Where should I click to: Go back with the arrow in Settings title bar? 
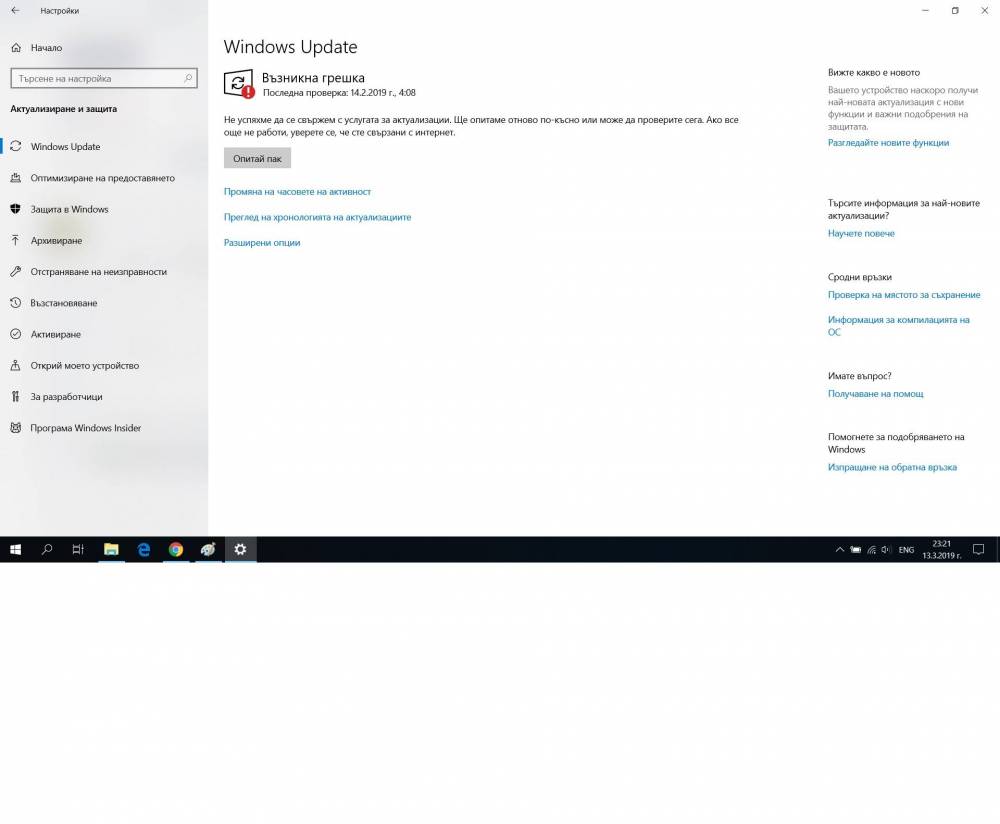pos(15,11)
